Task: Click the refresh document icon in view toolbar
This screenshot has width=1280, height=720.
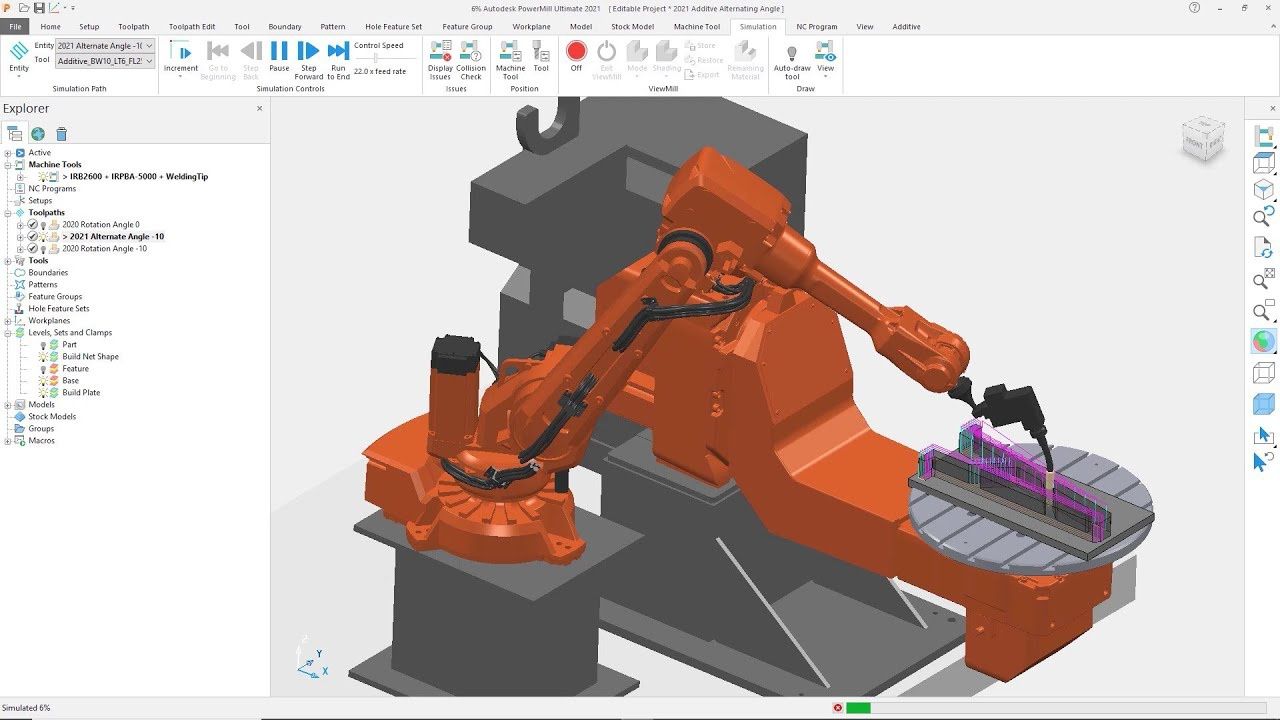Action: [x=1263, y=248]
